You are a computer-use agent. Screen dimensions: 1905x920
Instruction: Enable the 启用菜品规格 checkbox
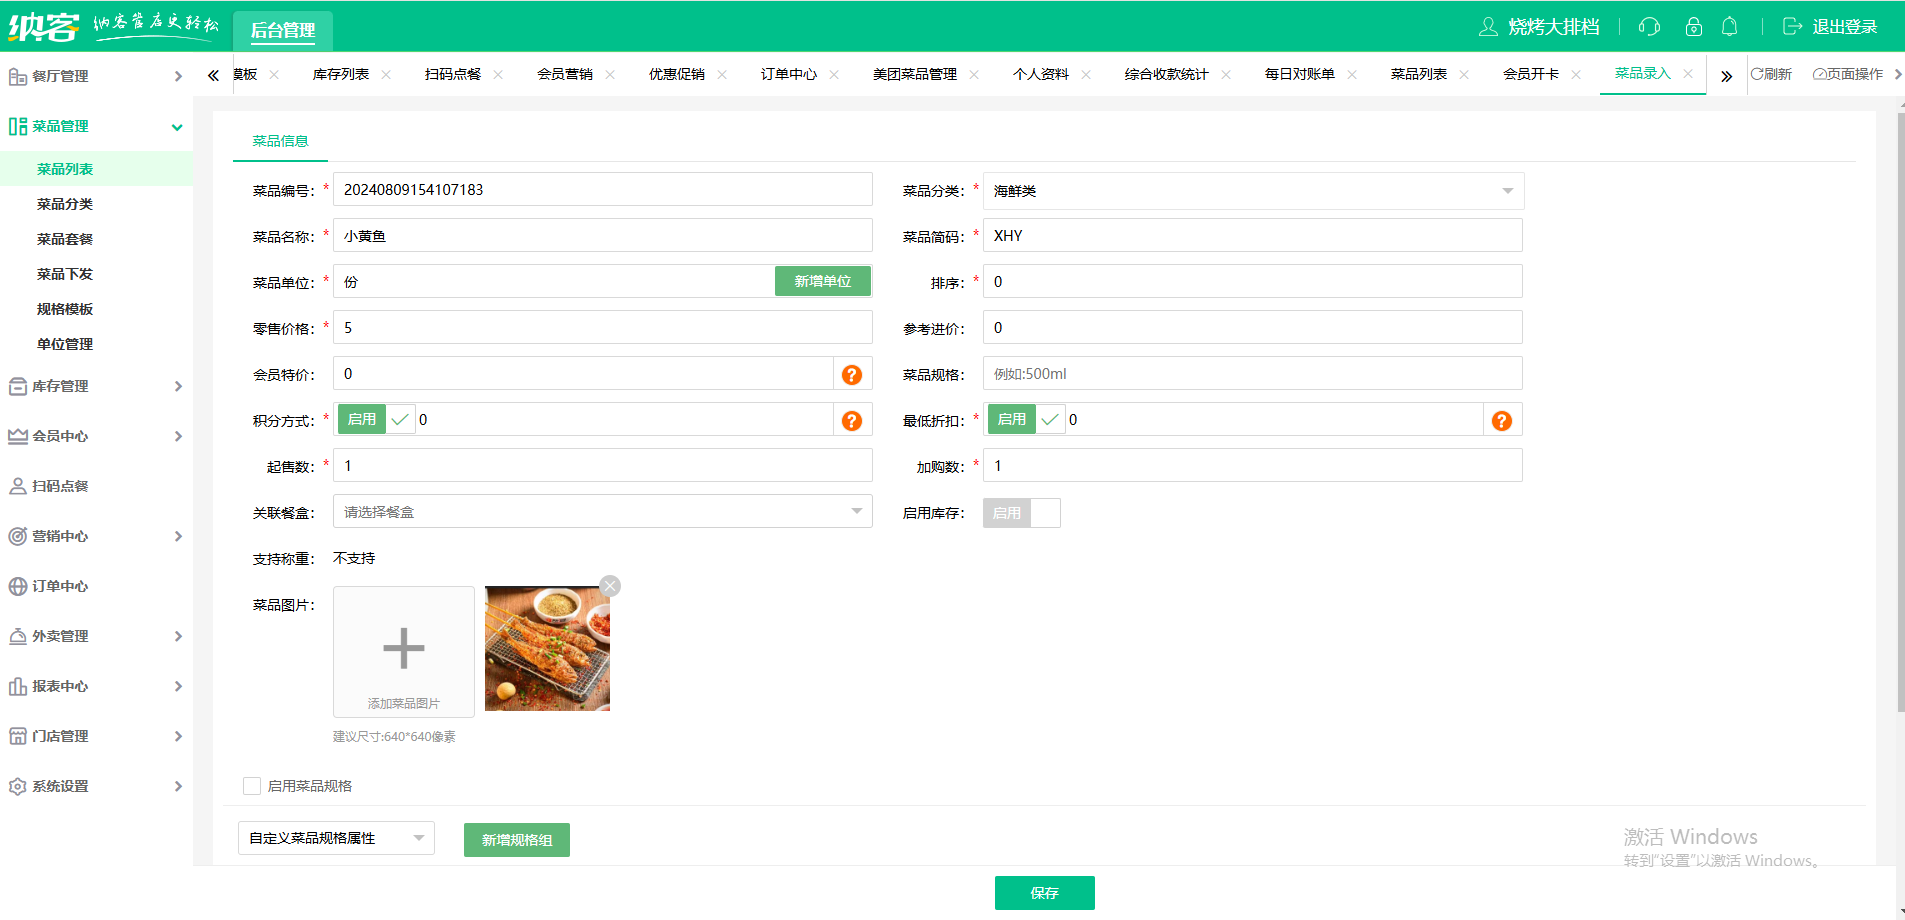[x=252, y=786]
